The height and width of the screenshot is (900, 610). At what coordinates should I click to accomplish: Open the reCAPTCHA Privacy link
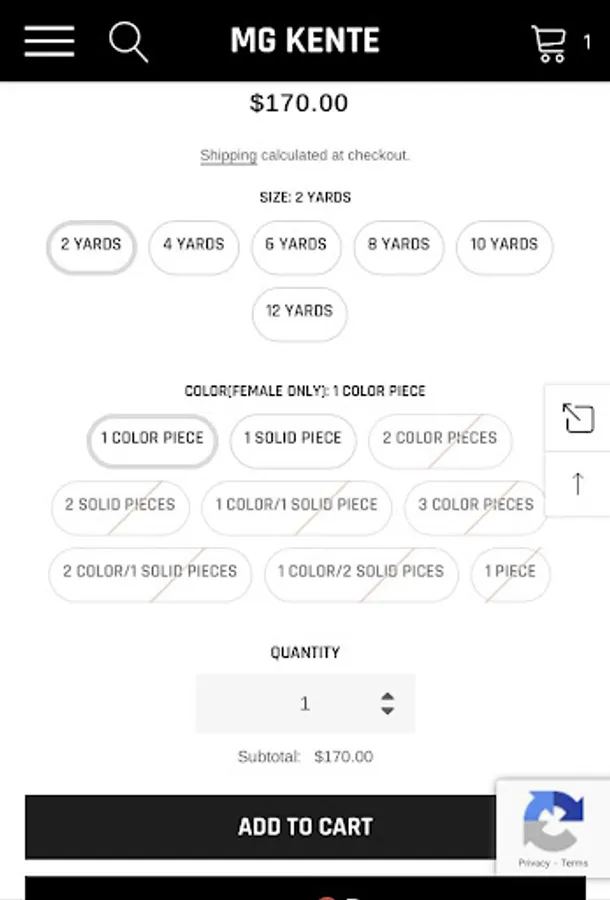(x=533, y=863)
